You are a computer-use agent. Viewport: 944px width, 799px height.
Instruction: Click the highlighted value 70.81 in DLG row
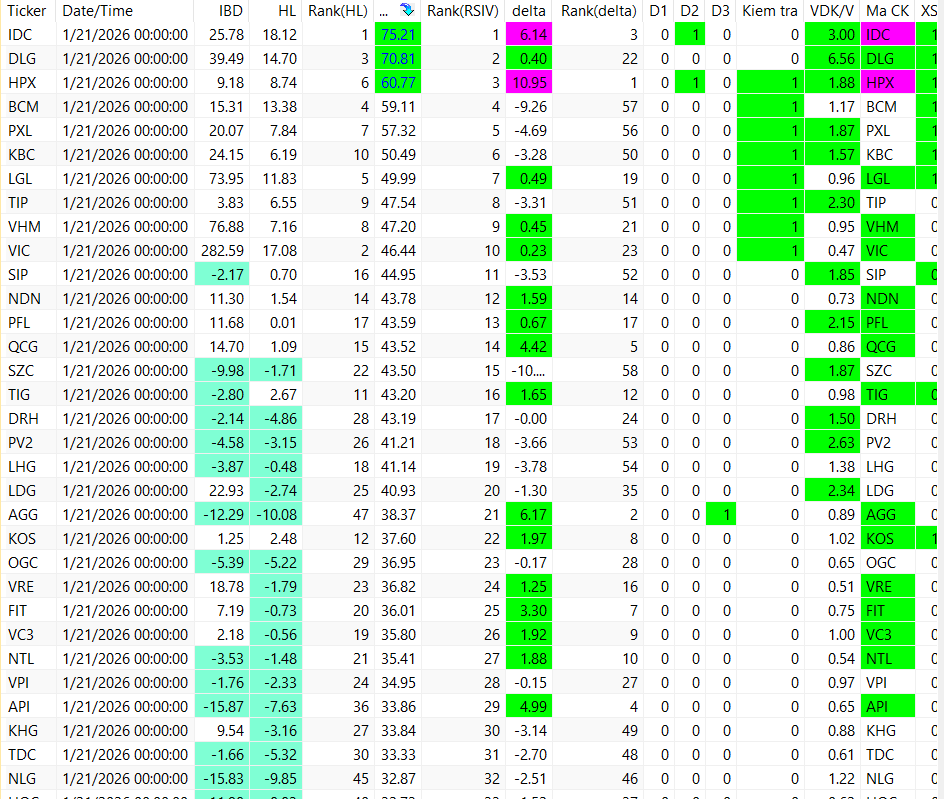tap(398, 59)
